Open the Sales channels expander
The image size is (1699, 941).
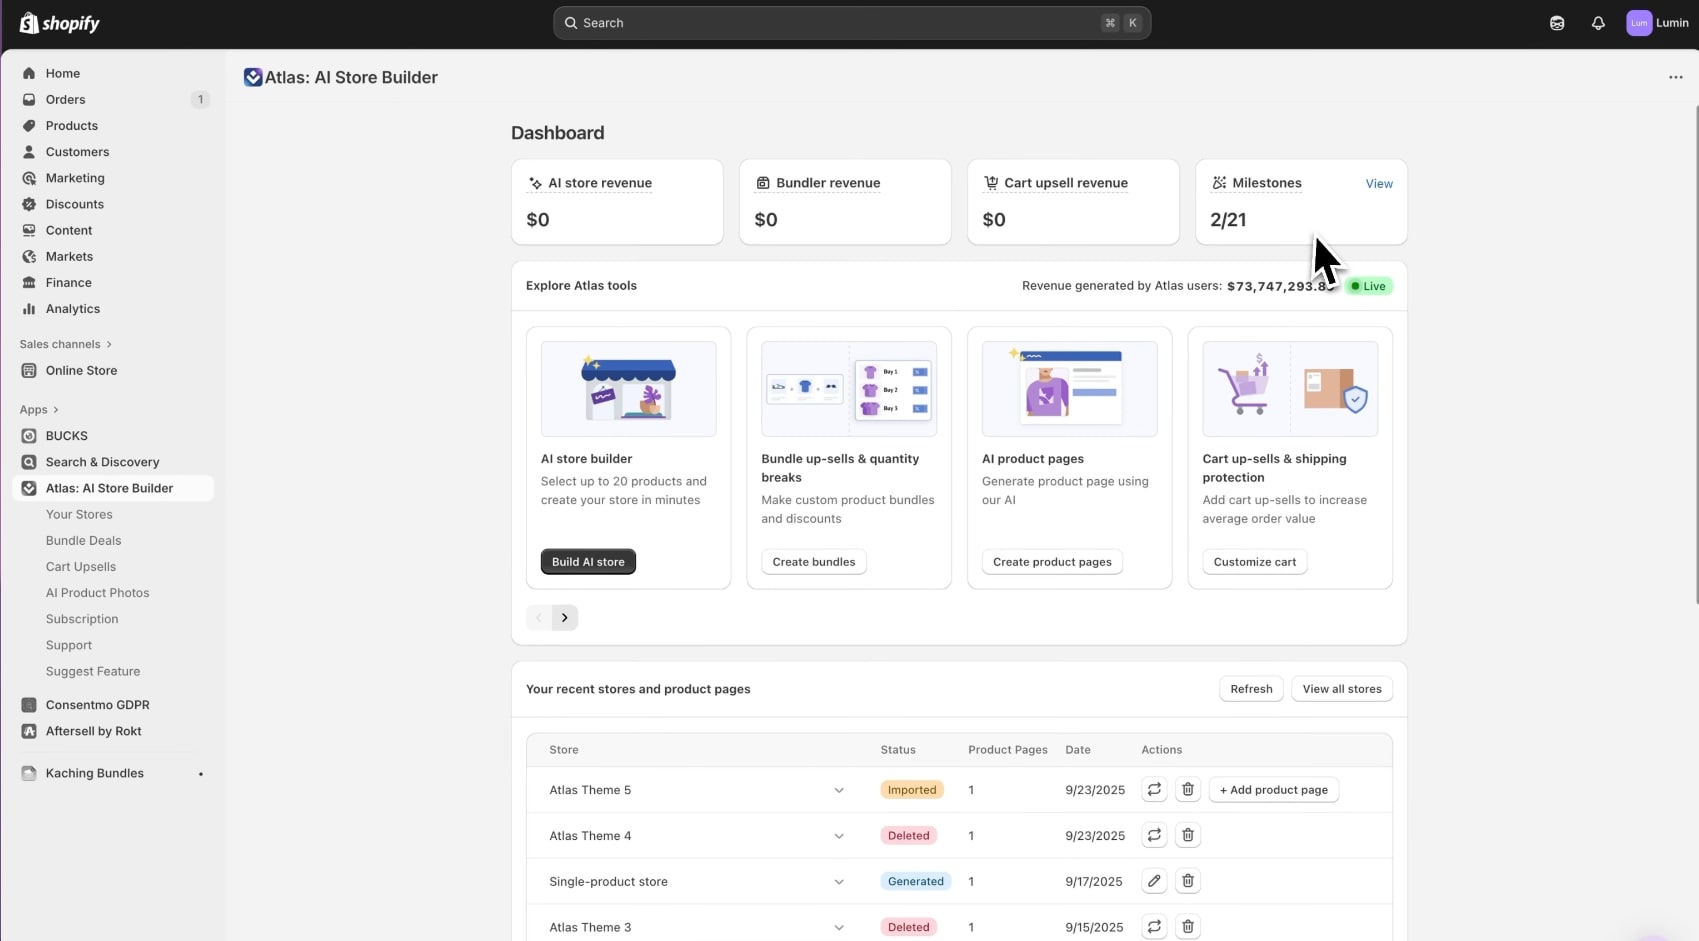point(66,344)
